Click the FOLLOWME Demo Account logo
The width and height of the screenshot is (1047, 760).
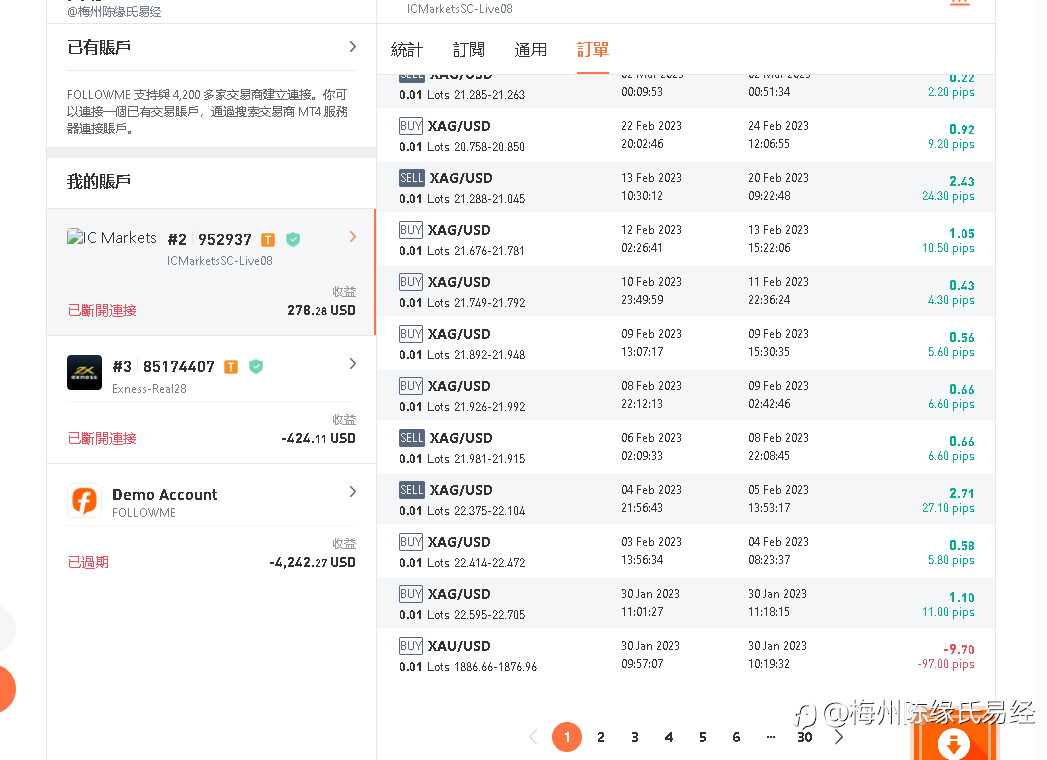pyautogui.click(x=84, y=500)
